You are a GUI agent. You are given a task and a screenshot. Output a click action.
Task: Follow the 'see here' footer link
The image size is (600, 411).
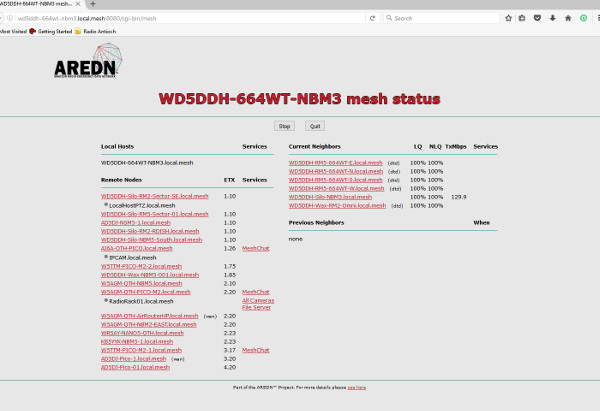[357, 387]
